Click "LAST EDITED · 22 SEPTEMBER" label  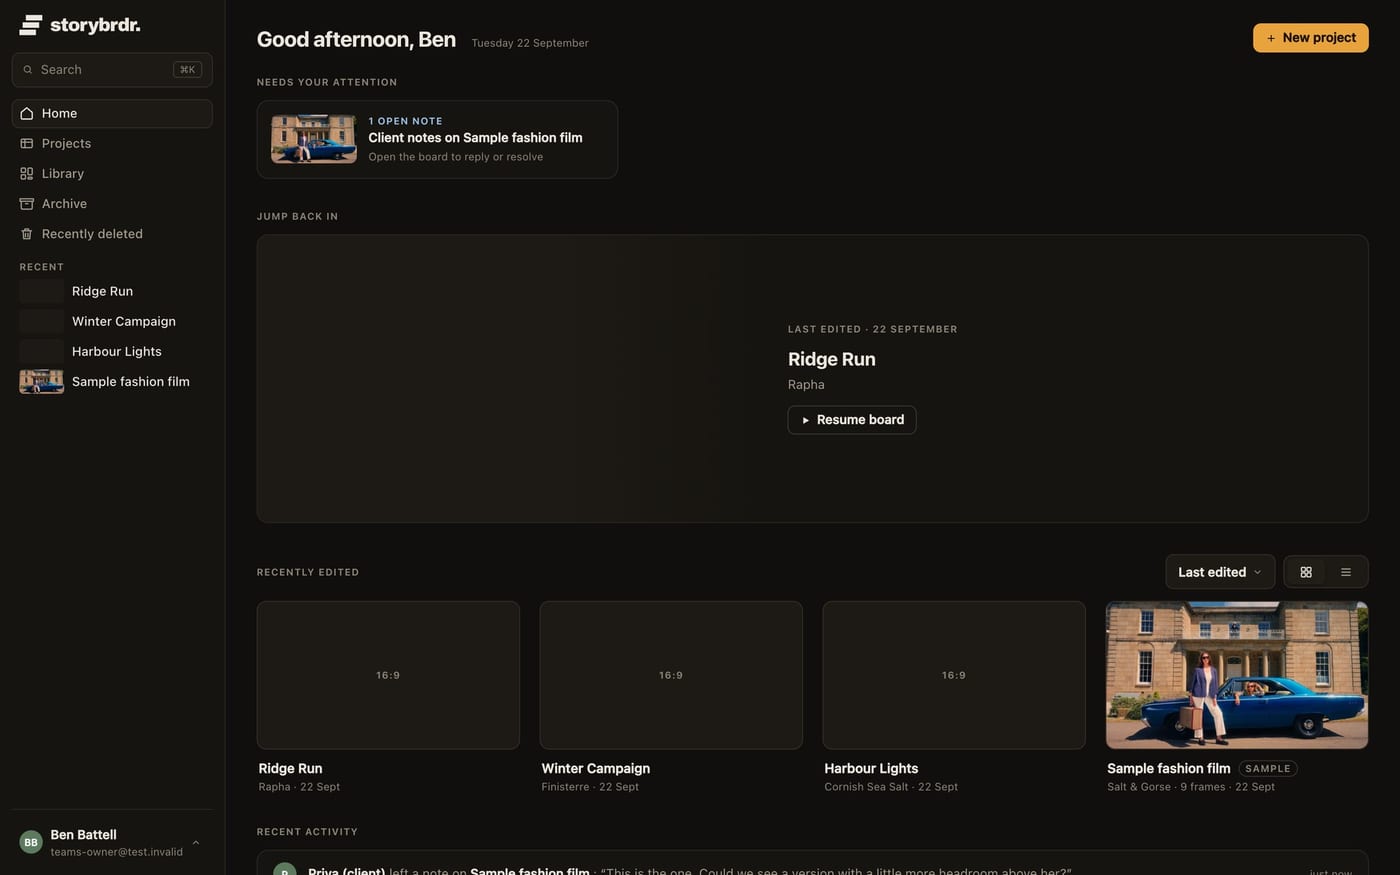click(x=873, y=329)
